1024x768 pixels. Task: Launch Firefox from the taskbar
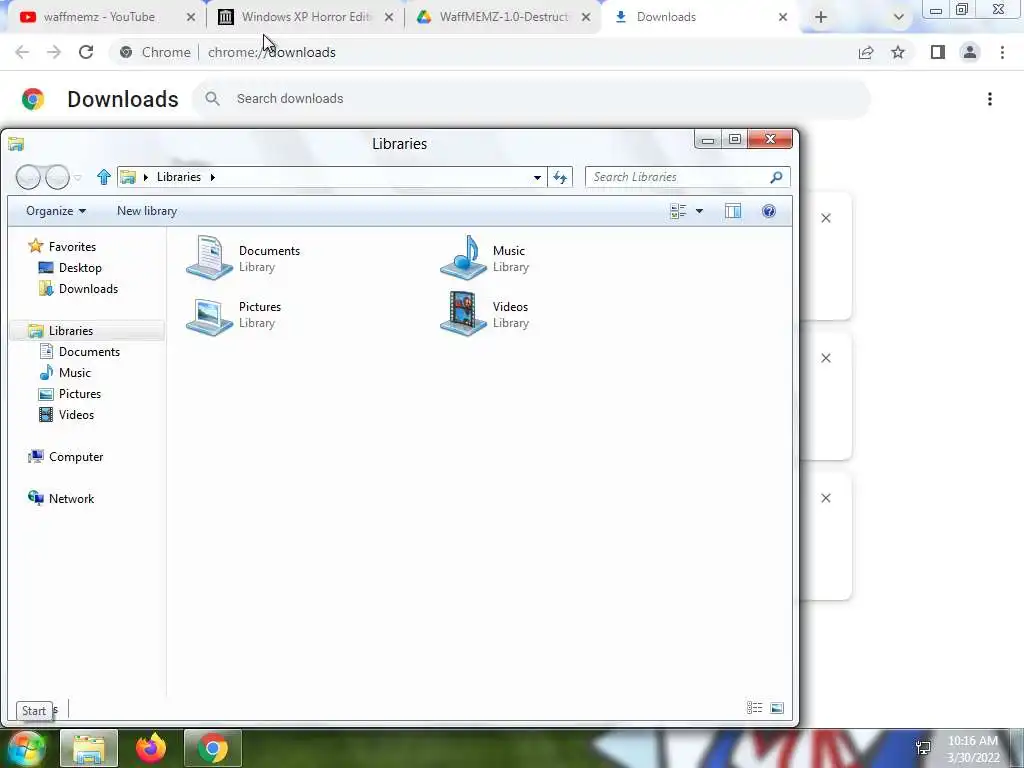[151, 748]
